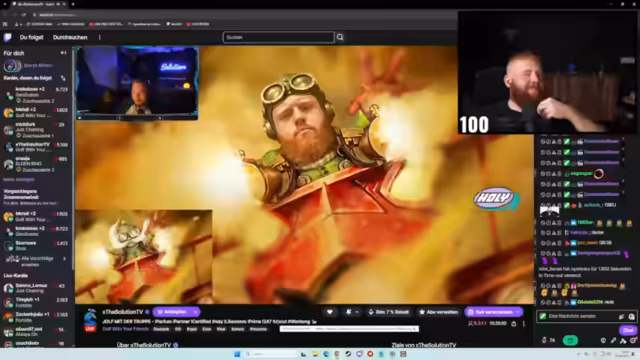
Task: Click the Twitch logo home icon
Action: pos(8,38)
